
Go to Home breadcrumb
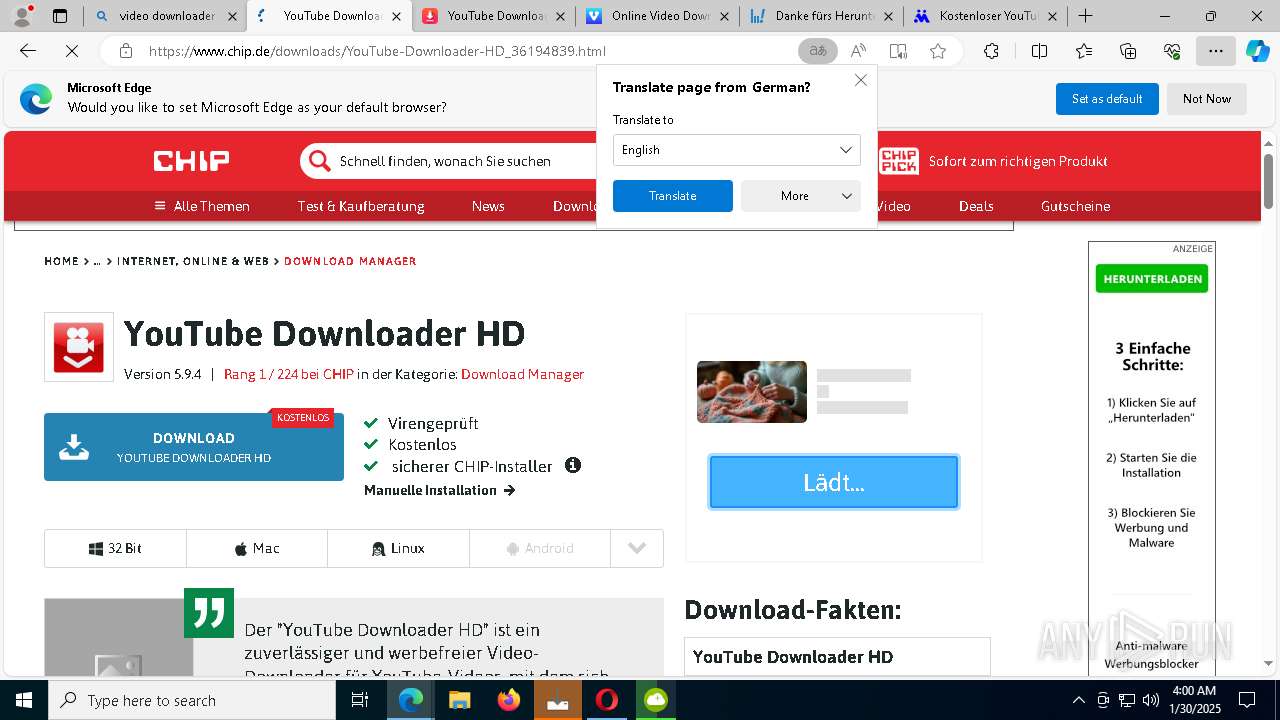tap(61, 261)
